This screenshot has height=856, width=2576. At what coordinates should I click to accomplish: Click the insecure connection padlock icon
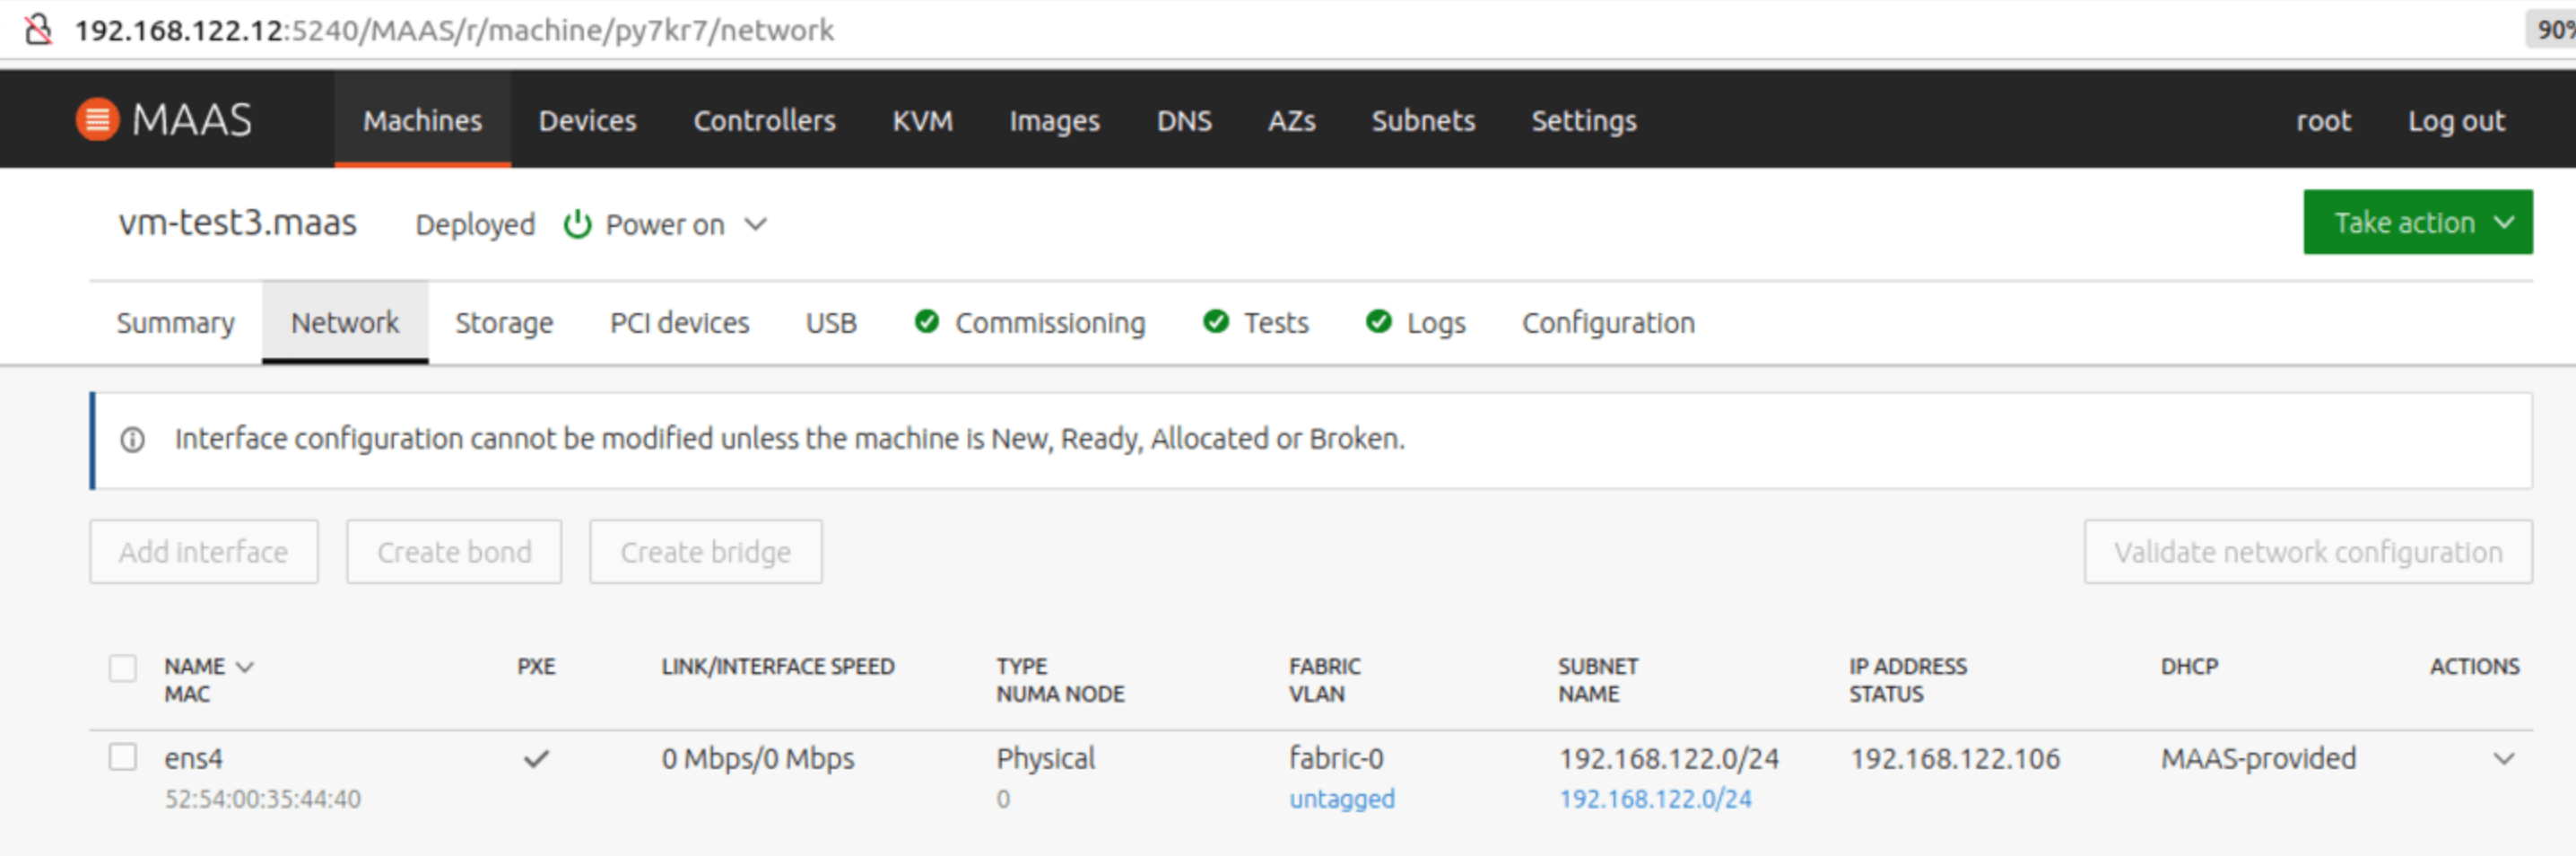tap(38, 30)
